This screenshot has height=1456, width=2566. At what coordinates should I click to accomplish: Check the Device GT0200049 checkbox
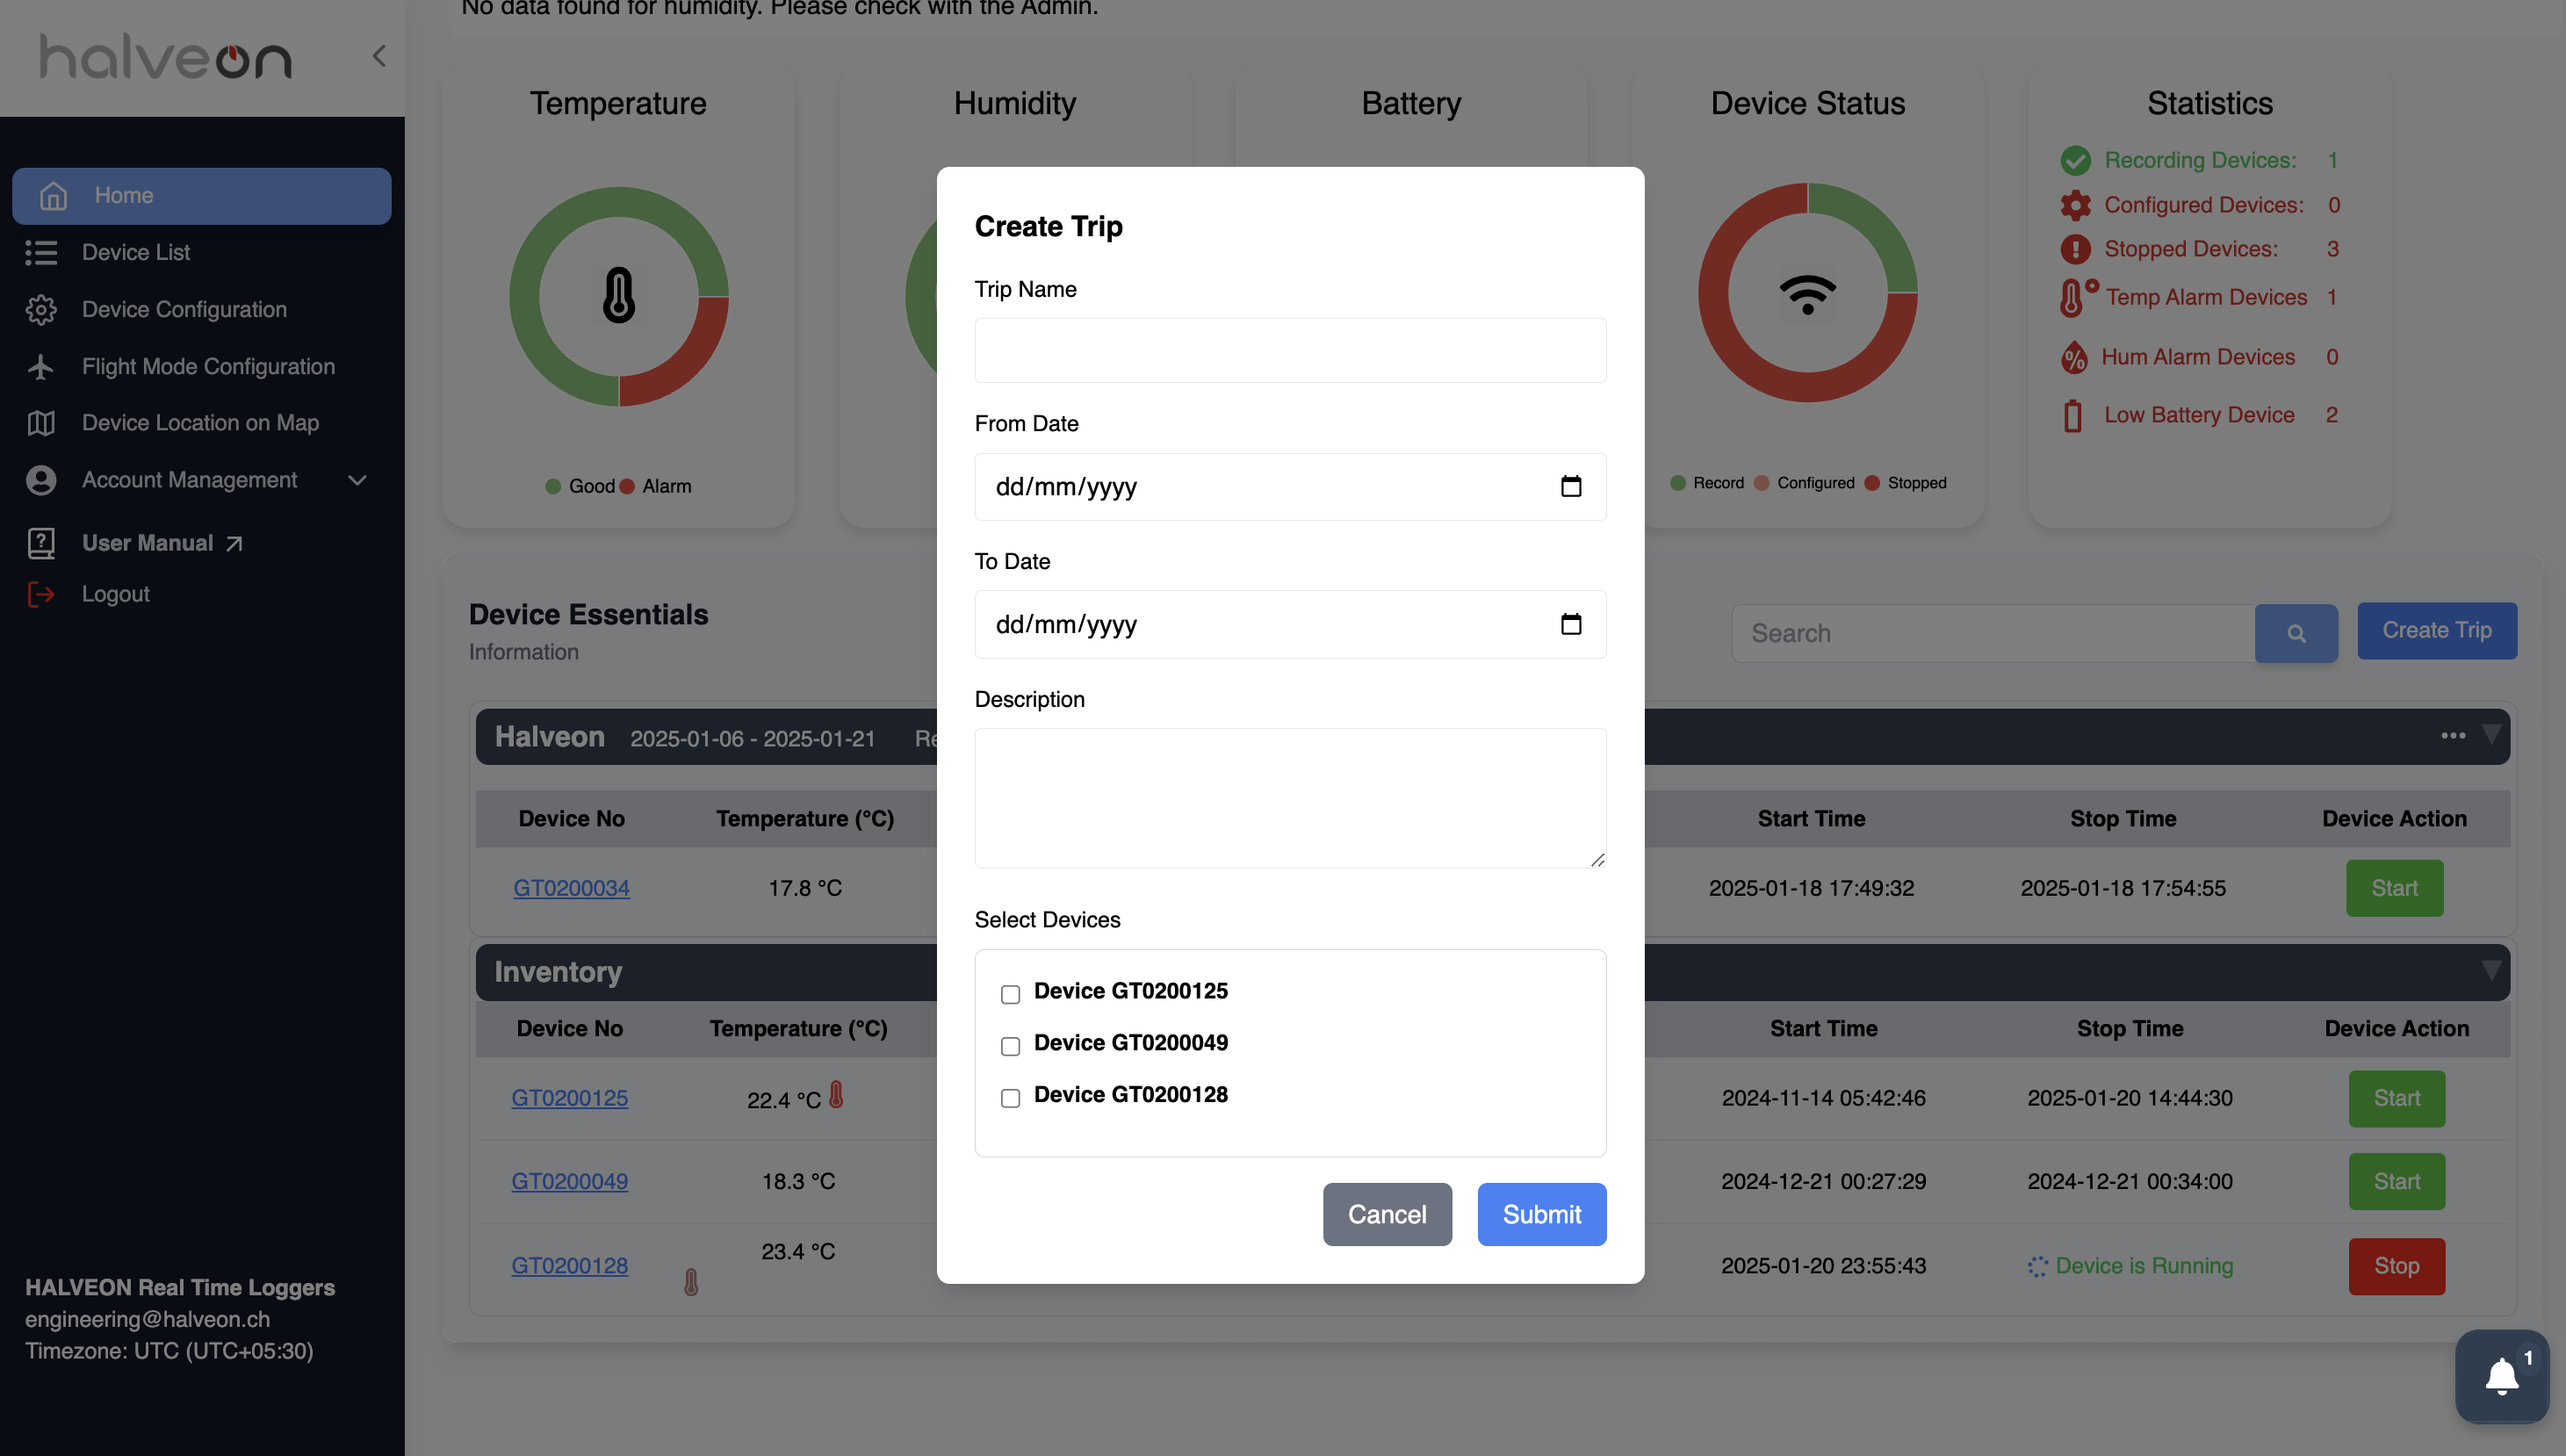pos(1010,1046)
